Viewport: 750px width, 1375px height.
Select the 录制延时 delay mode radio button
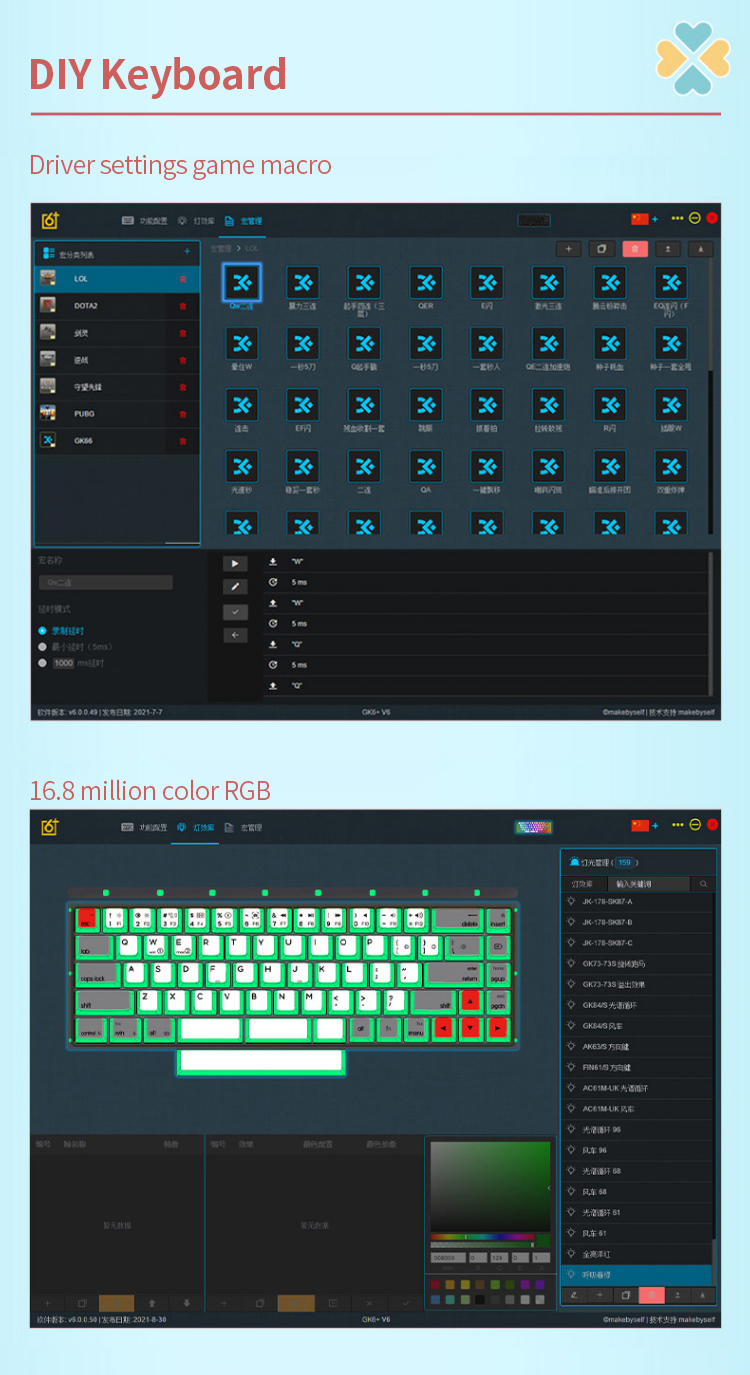coord(42,631)
